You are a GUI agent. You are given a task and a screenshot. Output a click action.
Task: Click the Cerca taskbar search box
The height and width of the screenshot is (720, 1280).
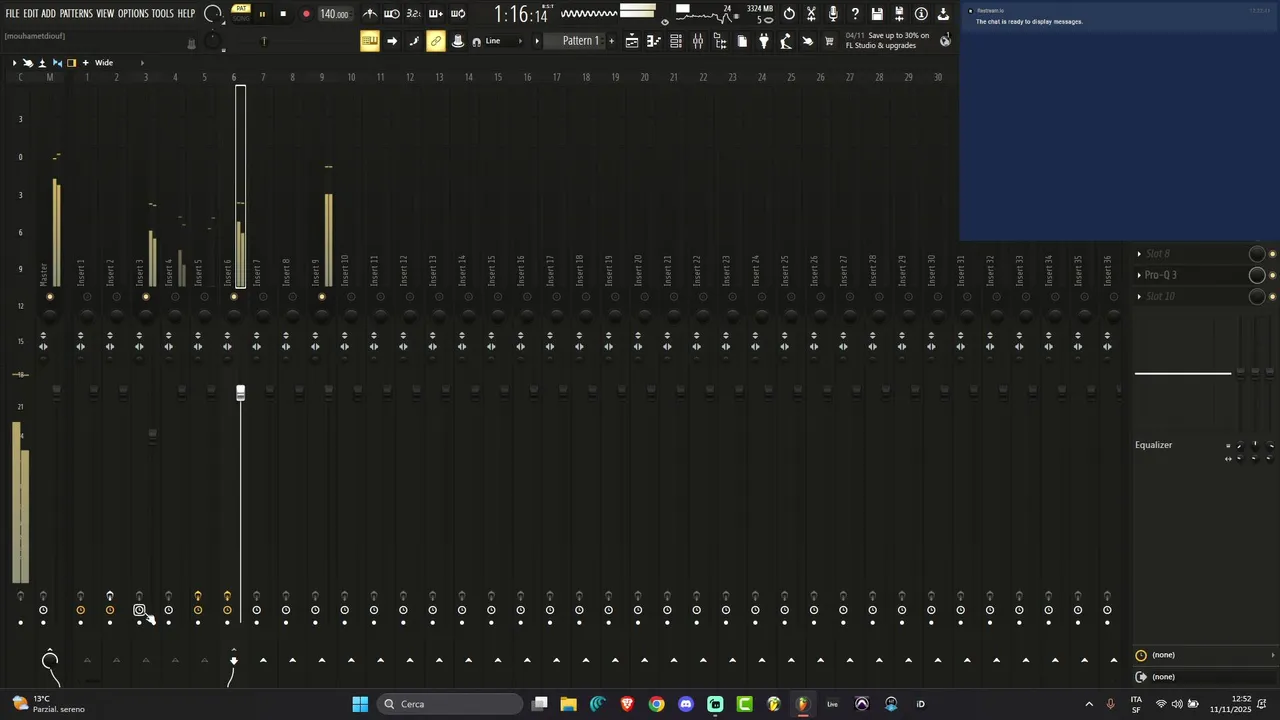pyautogui.click(x=451, y=704)
